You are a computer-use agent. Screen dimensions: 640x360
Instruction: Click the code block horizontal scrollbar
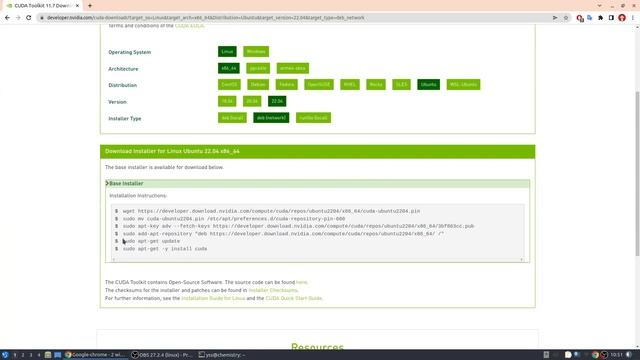pyautogui.click(x=318, y=260)
